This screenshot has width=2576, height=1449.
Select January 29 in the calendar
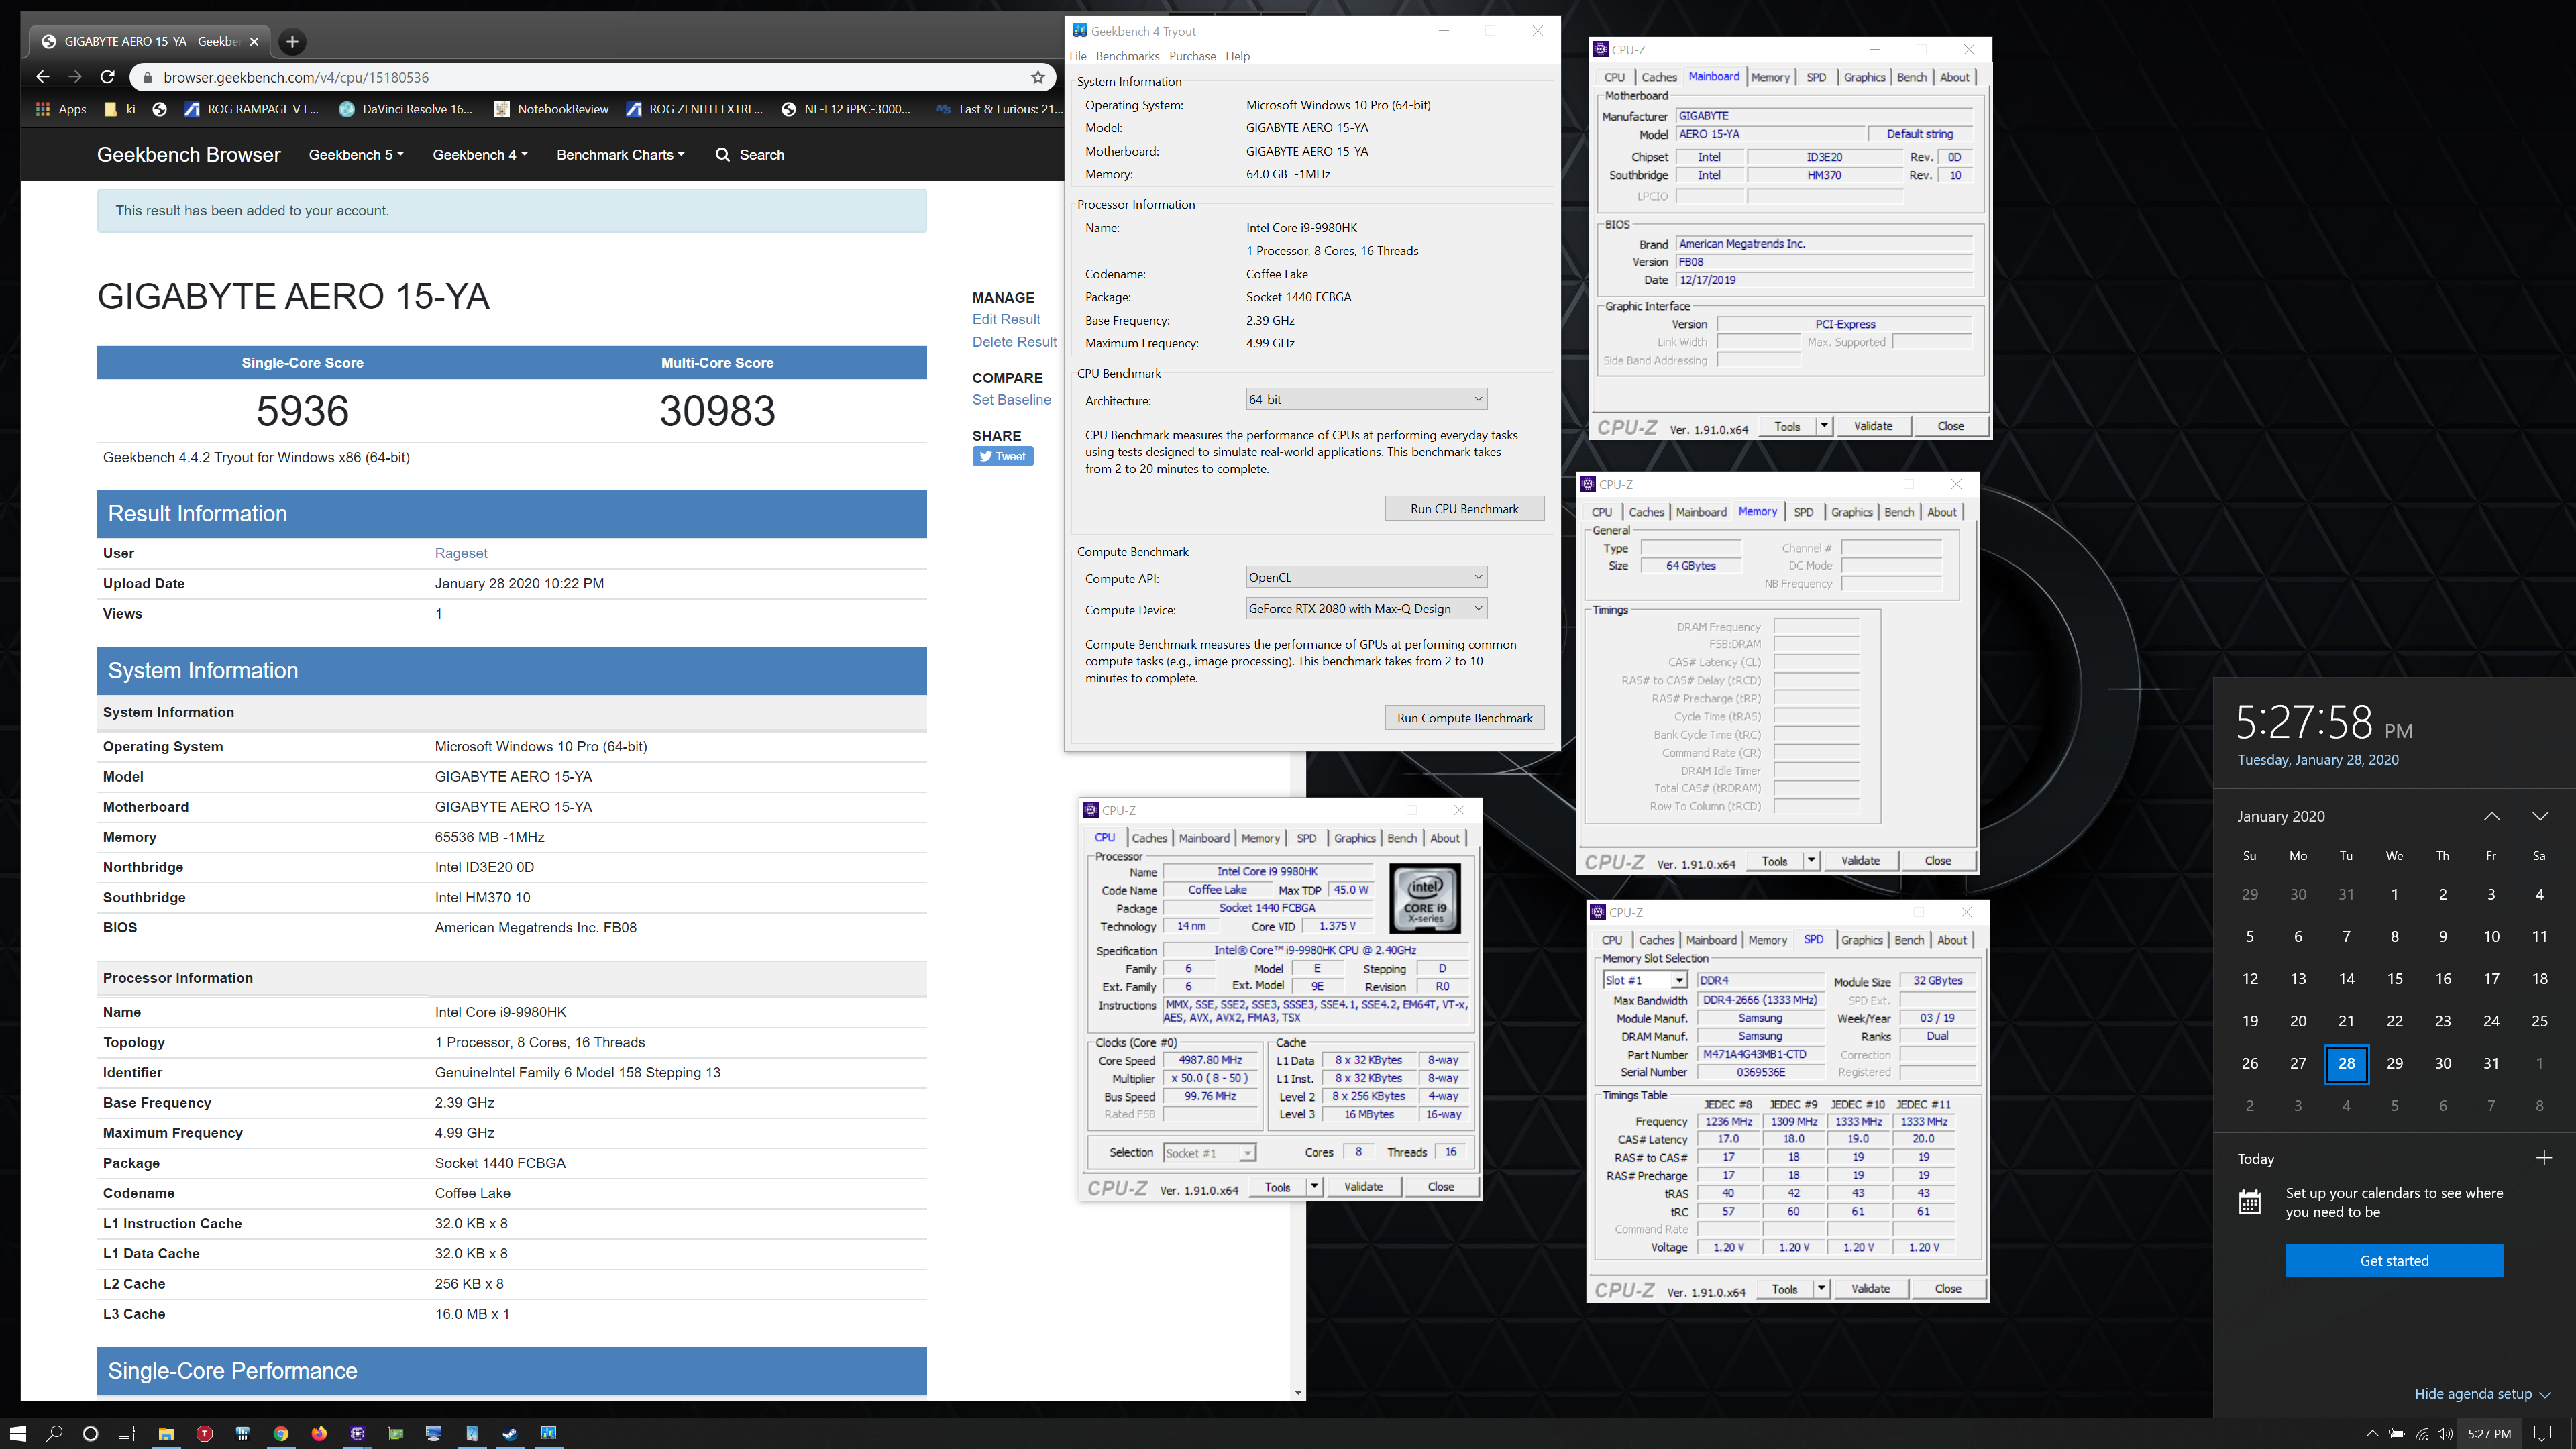pyautogui.click(x=2394, y=1063)
